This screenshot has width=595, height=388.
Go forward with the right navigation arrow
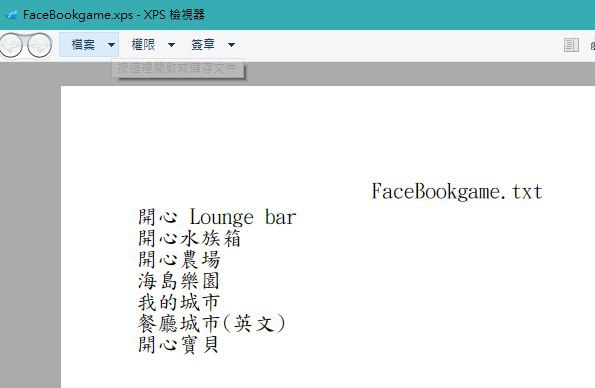tap(39, 45)
